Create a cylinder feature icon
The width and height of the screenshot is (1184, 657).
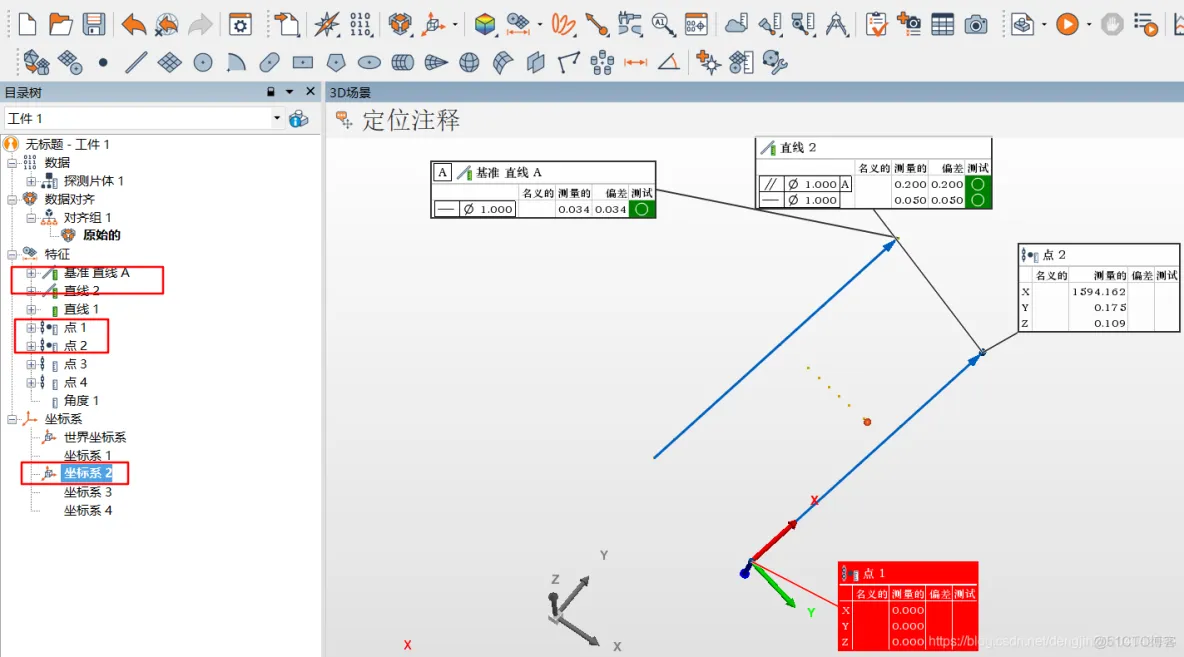coord(402,62)
